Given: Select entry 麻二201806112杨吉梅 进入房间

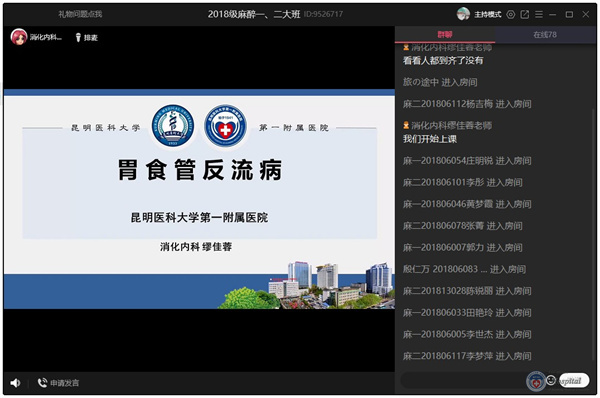Looking at the screenshot, I should 467,104.
